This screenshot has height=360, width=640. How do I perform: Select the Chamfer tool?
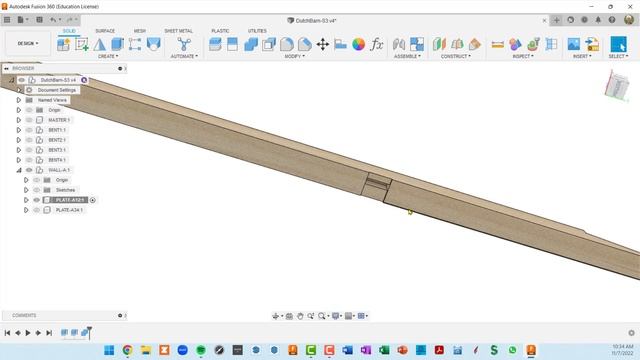(304, 44)
